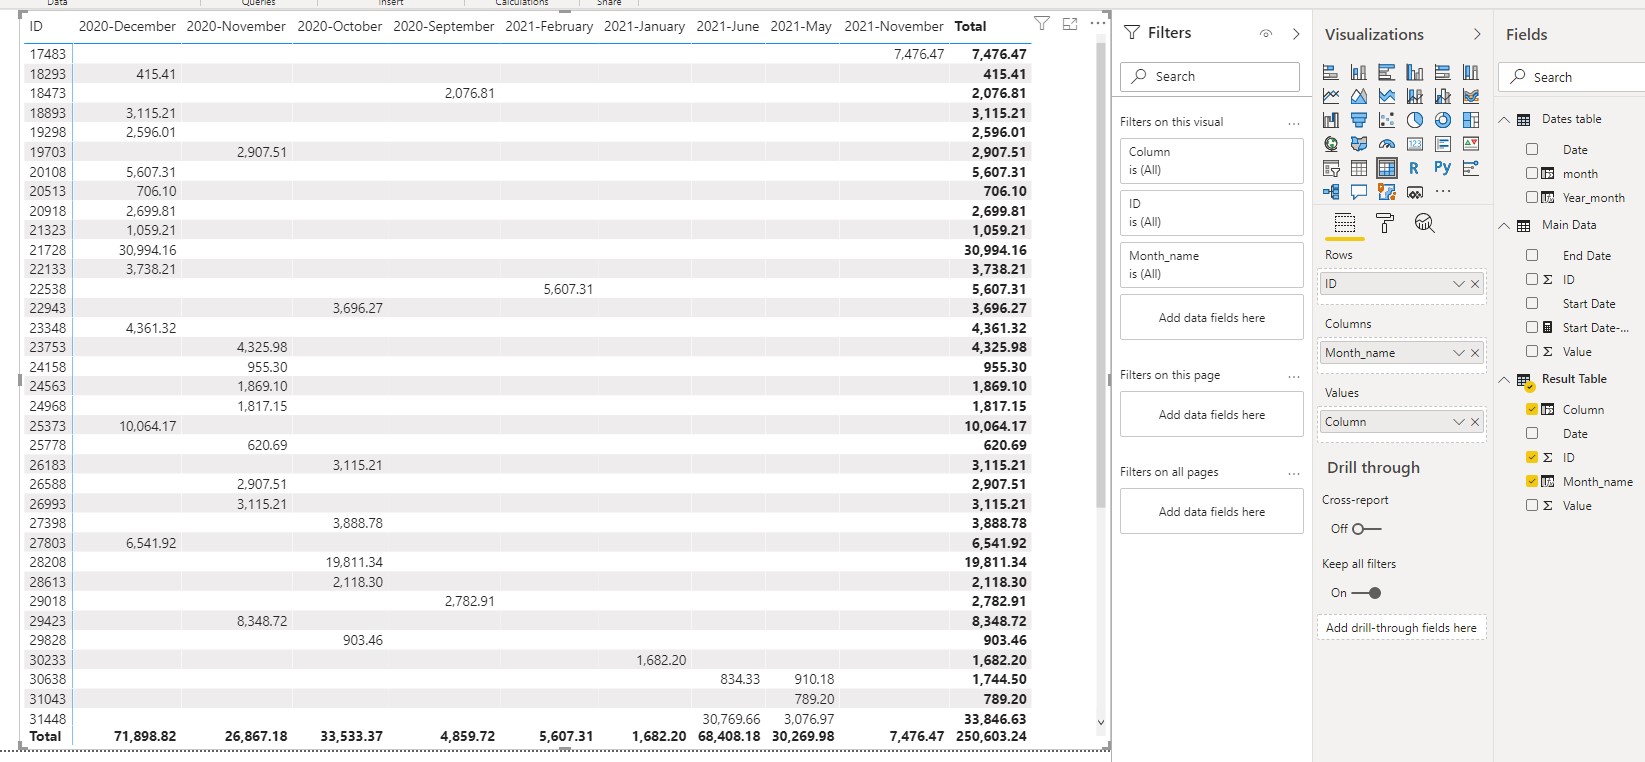Collapse the Main Data table
This screenshot has width=1645, height=762.
(x=1504, y=225)
